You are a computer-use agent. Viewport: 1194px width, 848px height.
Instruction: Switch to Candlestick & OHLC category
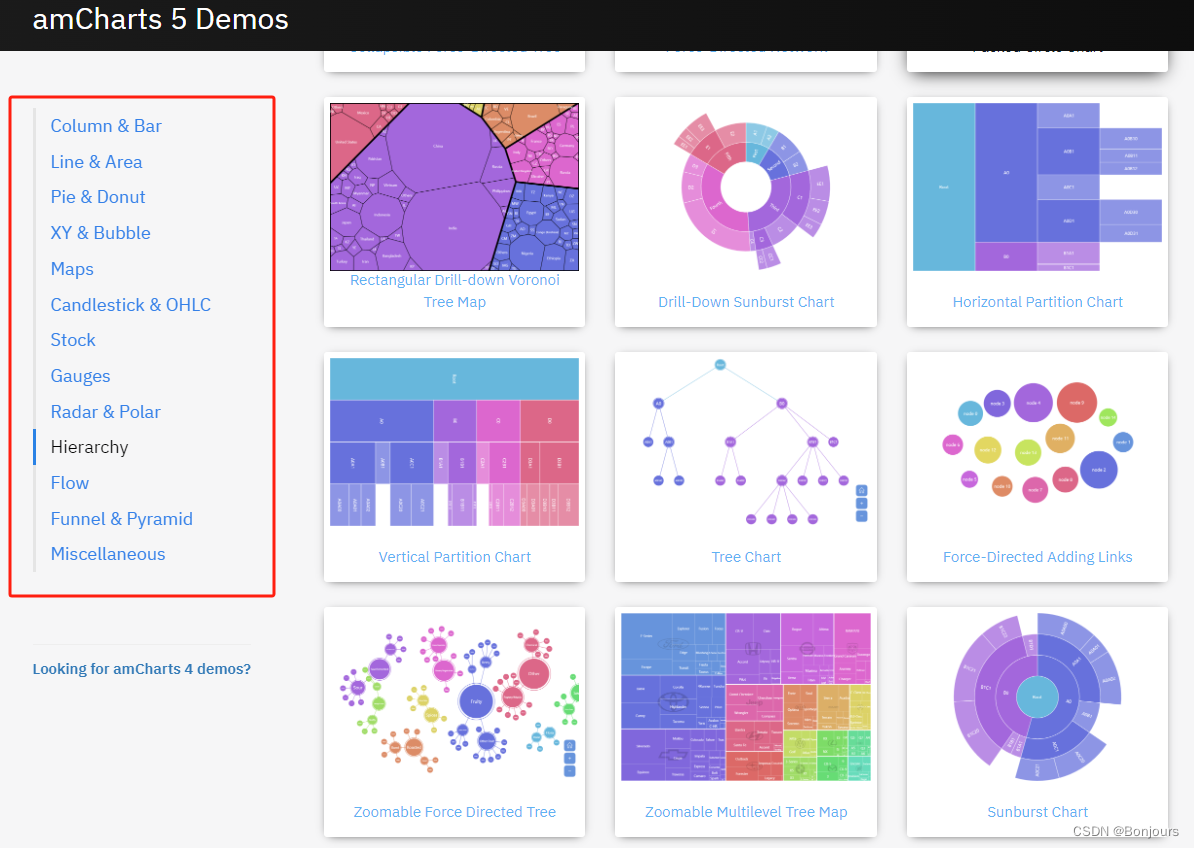[131, 305]
